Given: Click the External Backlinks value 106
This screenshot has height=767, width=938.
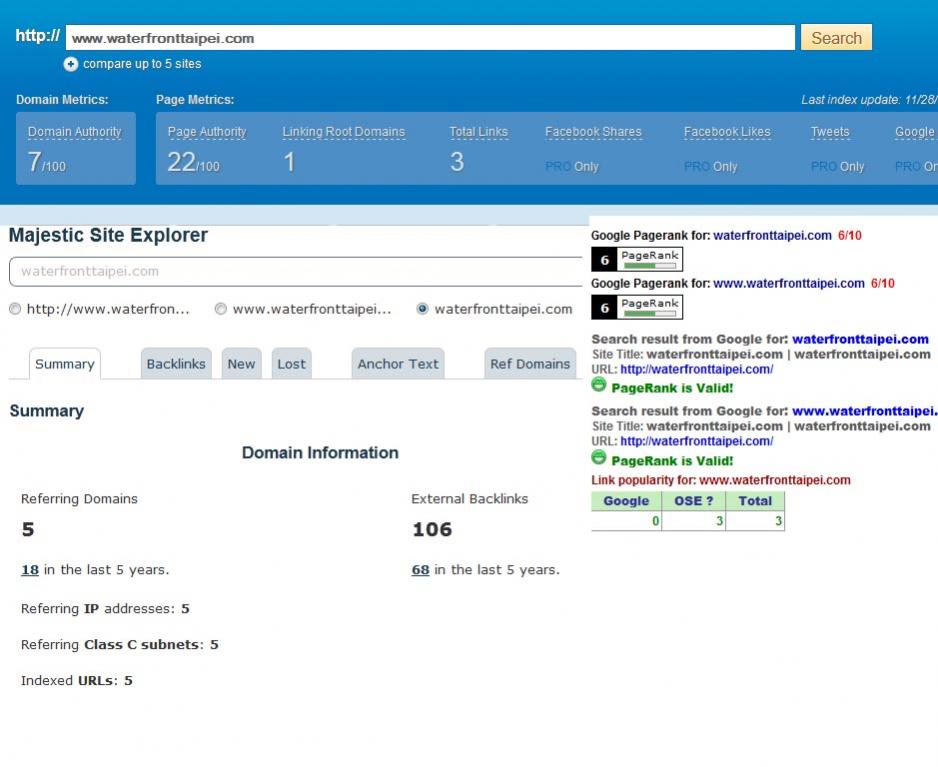Looking at the screenshot, I should click(432, 529).
